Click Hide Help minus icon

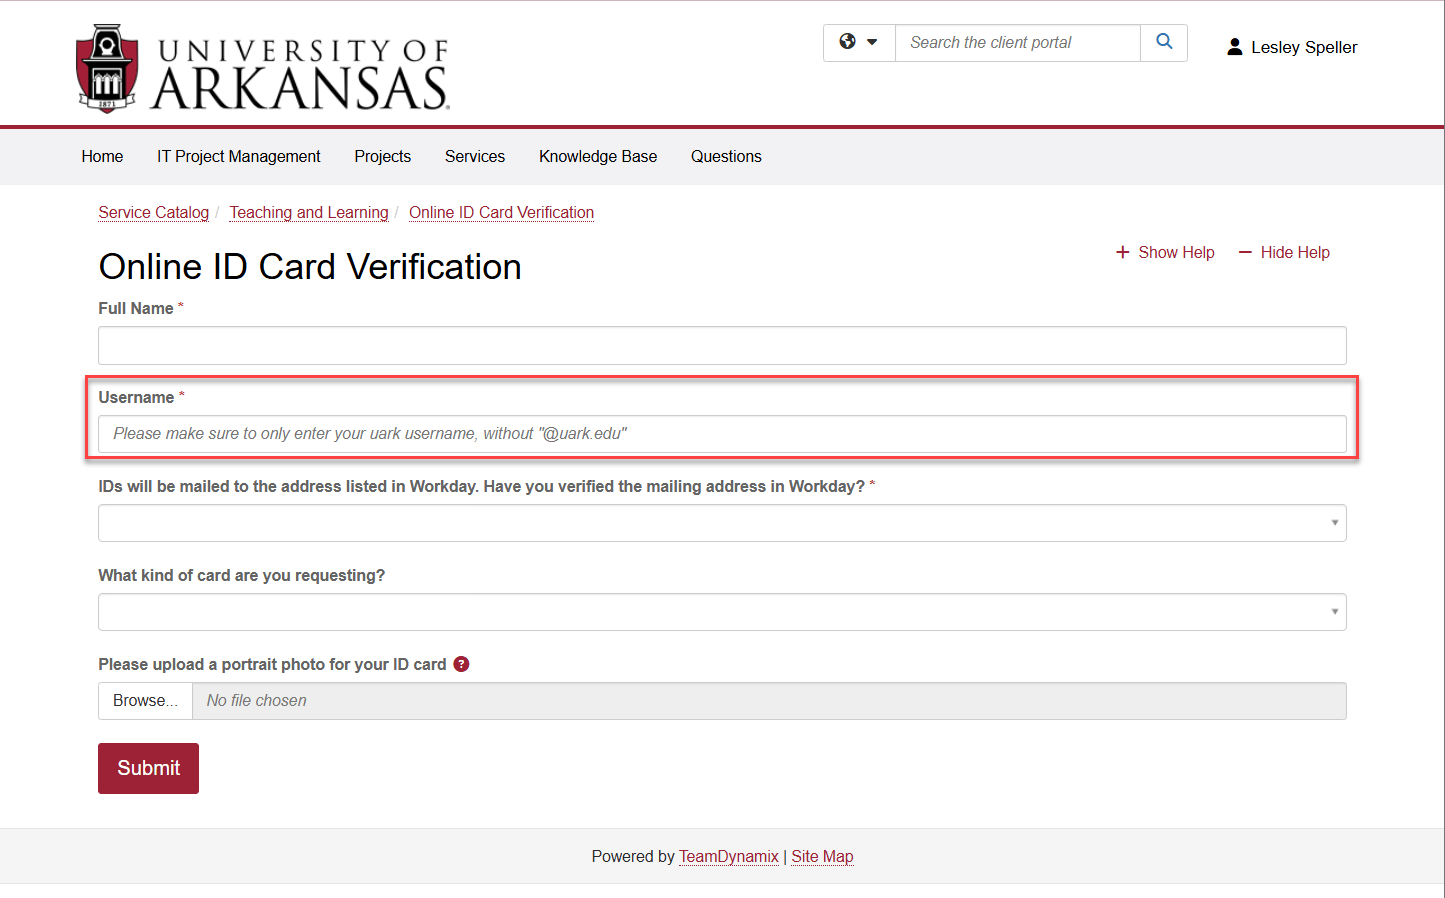tap(1245, 252)
